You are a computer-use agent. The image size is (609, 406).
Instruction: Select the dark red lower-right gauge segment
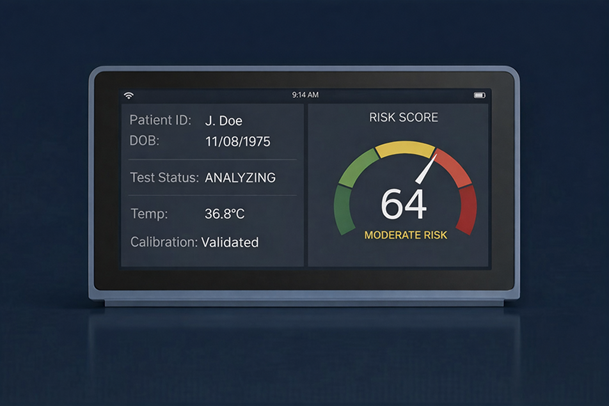click(467, 209)
